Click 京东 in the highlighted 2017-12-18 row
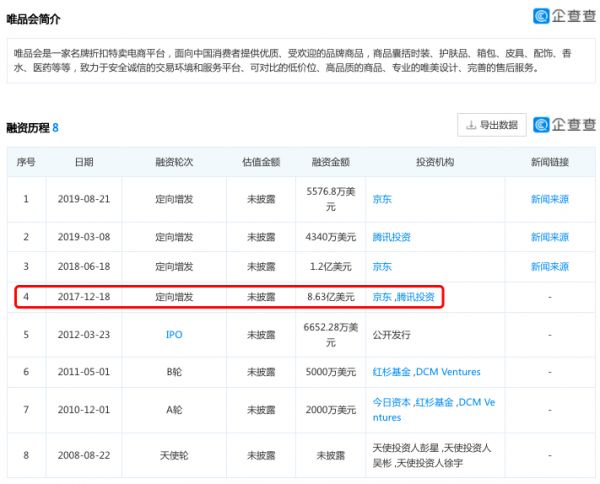The width and height of the screenshot is (600, 484). (382, 297)
